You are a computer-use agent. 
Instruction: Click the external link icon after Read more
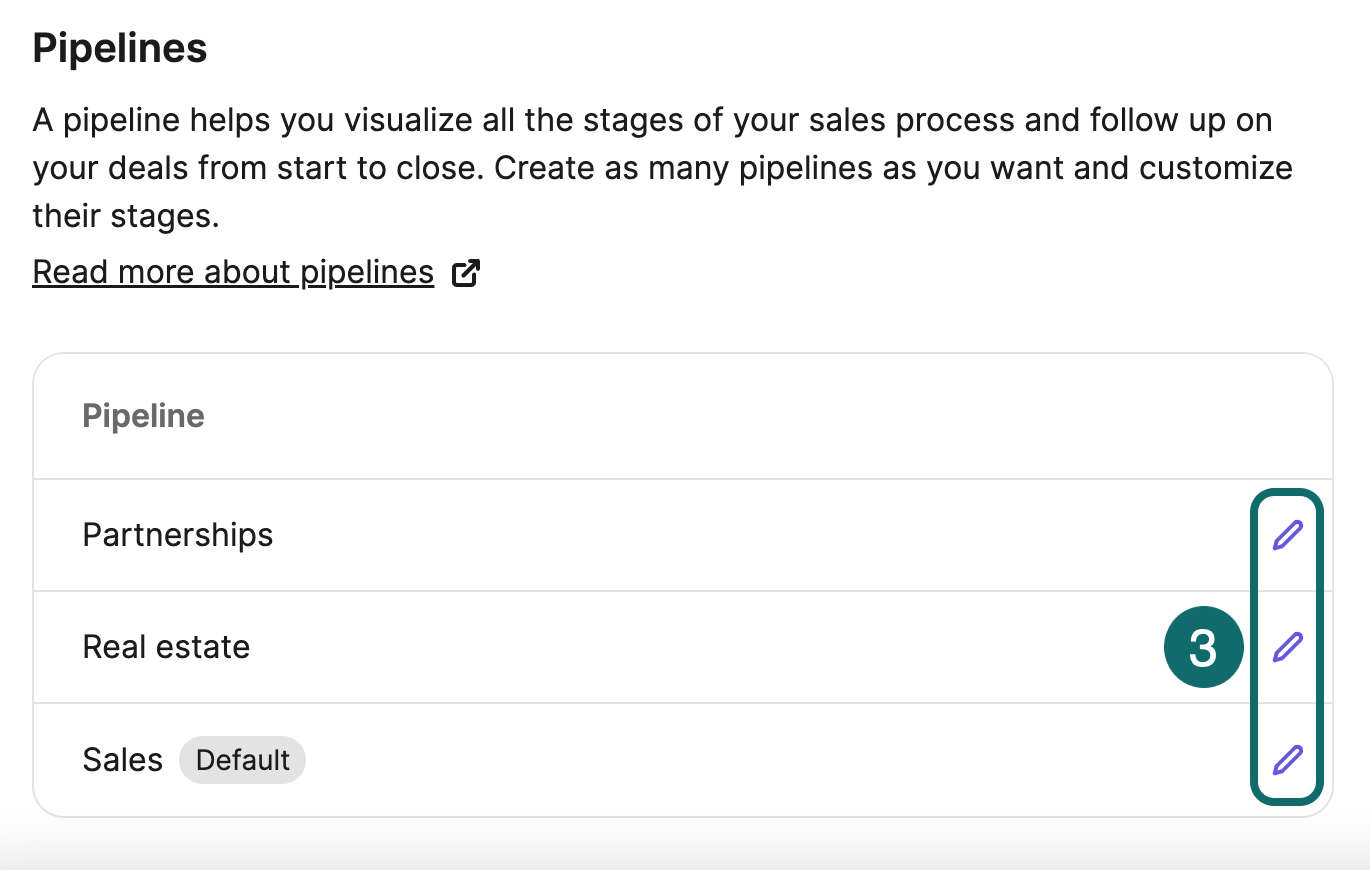click(x=464, y=271)
